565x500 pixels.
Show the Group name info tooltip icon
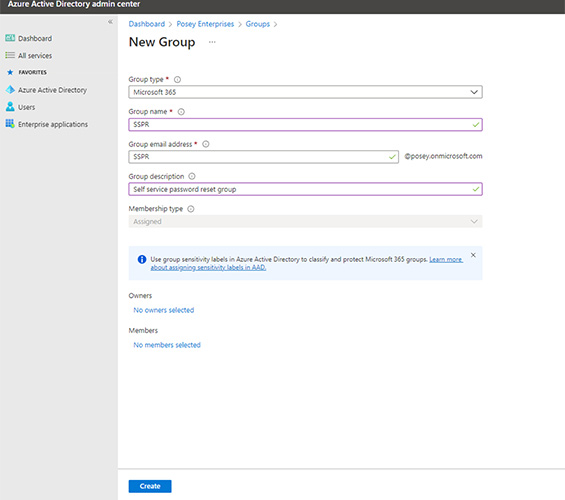click(181, 112)
